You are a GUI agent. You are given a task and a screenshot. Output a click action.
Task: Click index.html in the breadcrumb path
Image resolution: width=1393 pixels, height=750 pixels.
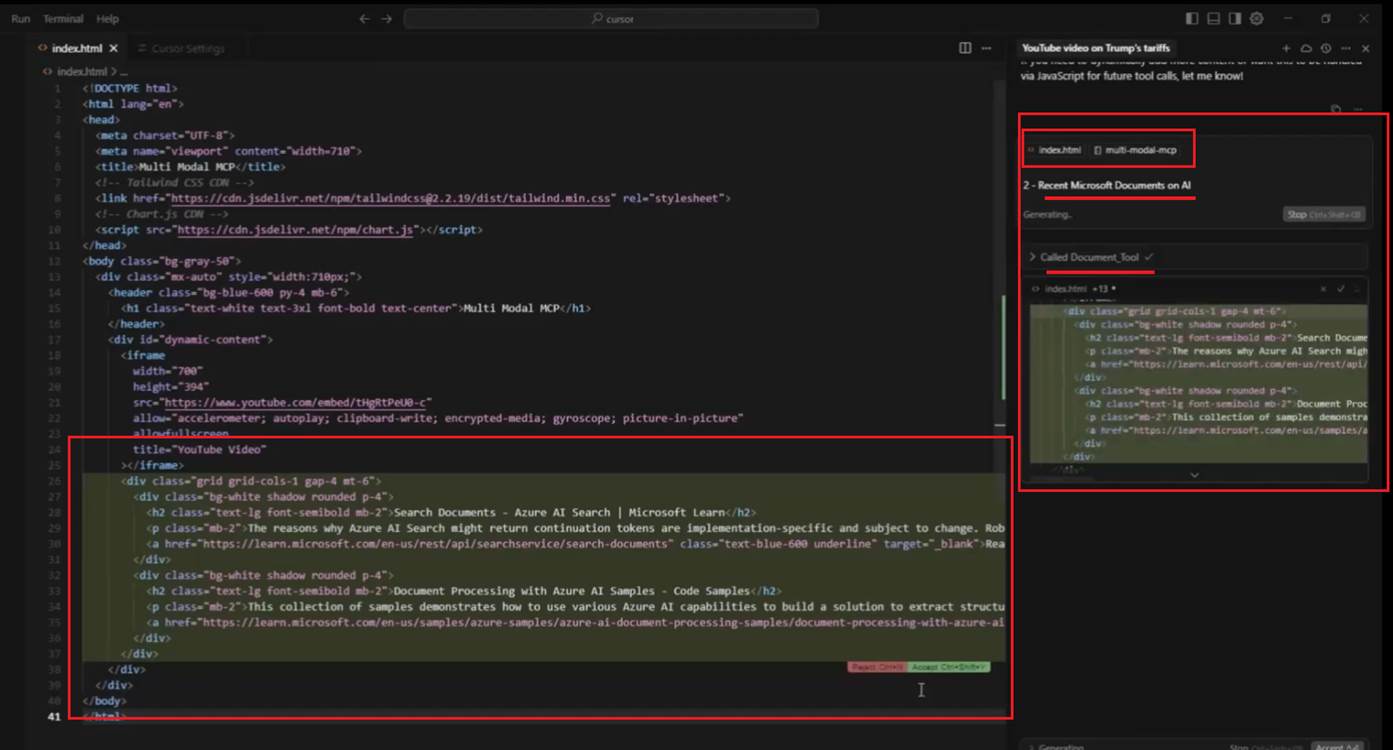tap(81, 72)
